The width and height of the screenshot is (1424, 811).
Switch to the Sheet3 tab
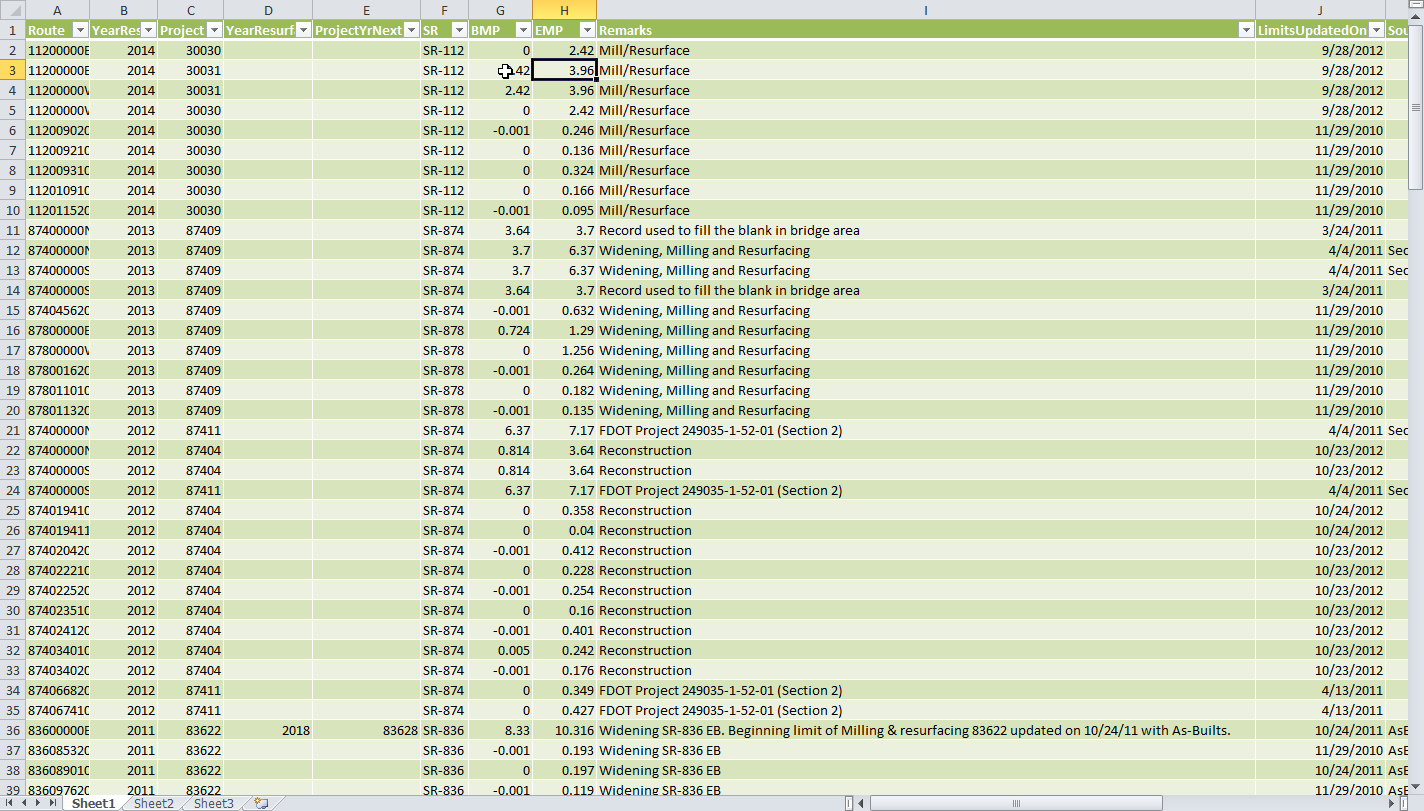pyautogui.click(x=214, y=803)
